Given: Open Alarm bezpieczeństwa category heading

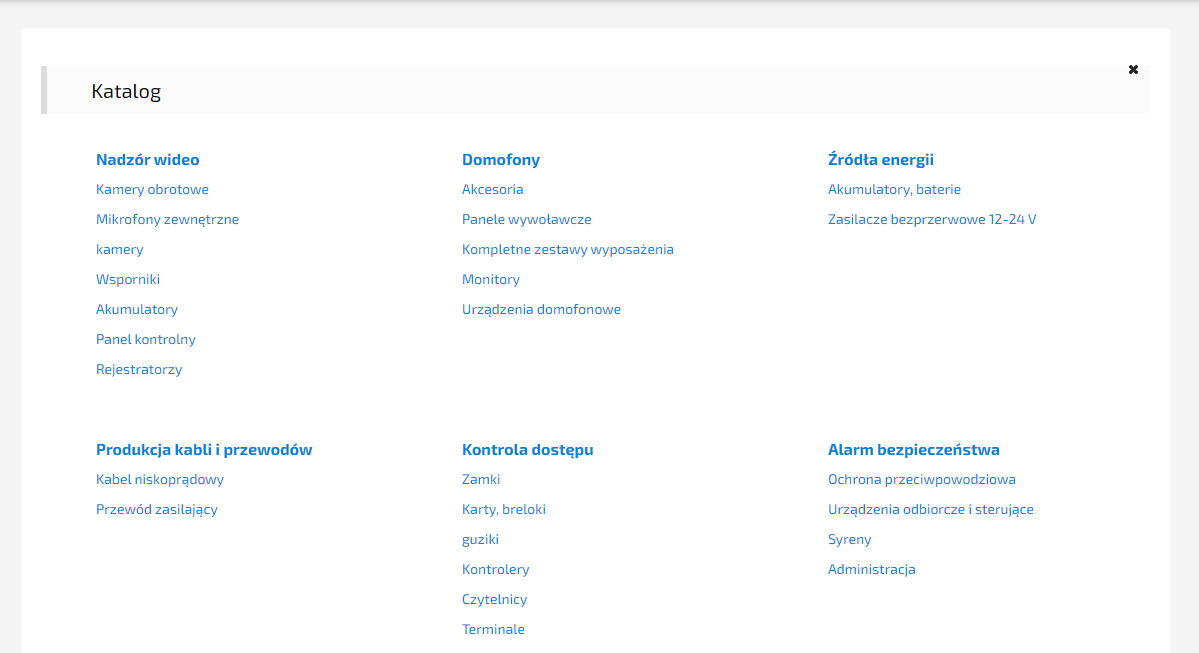Looking at the screenshot, I should [913, 450].
